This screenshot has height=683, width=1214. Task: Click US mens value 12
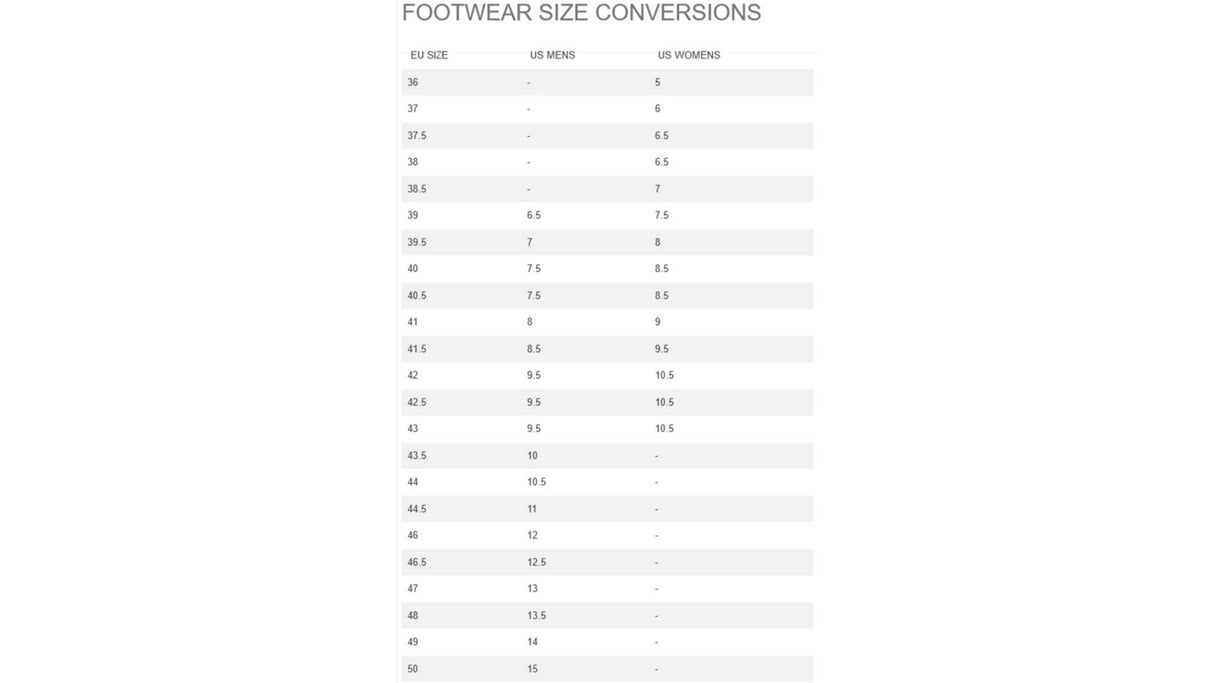click(532, 536)
